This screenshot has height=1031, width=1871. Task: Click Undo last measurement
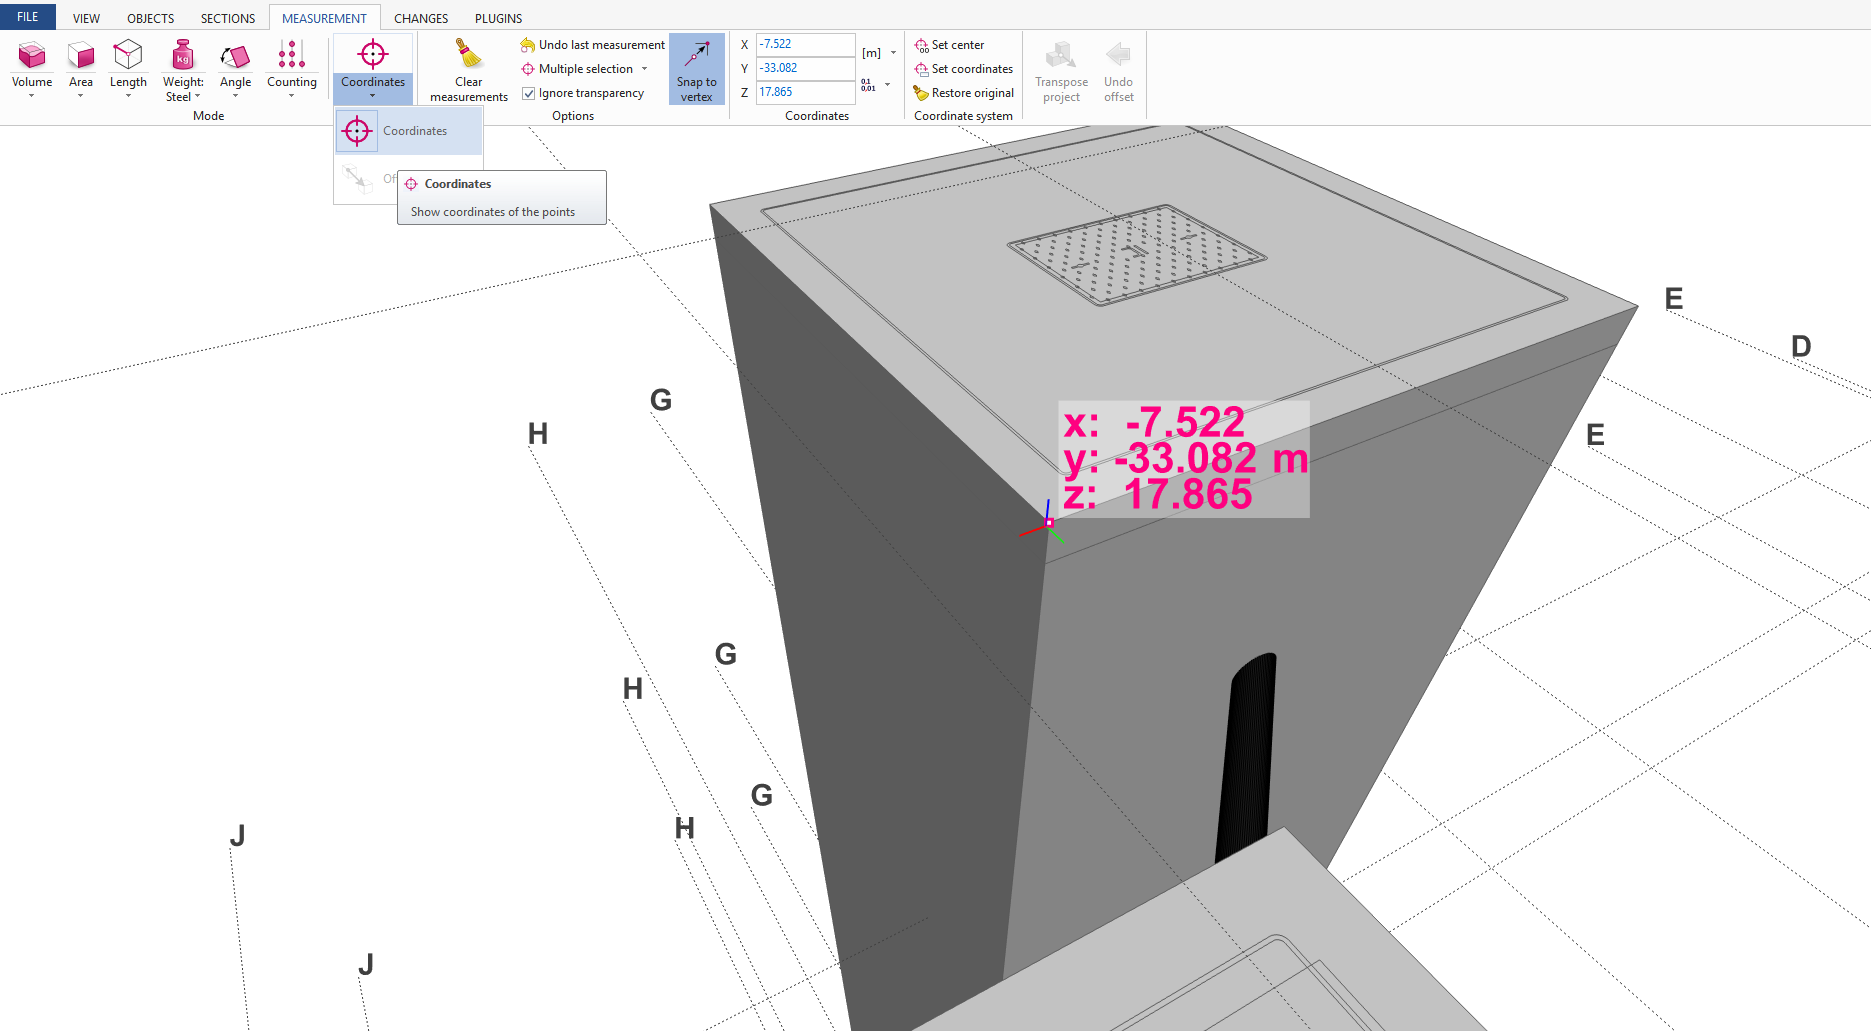pos(592,45)
